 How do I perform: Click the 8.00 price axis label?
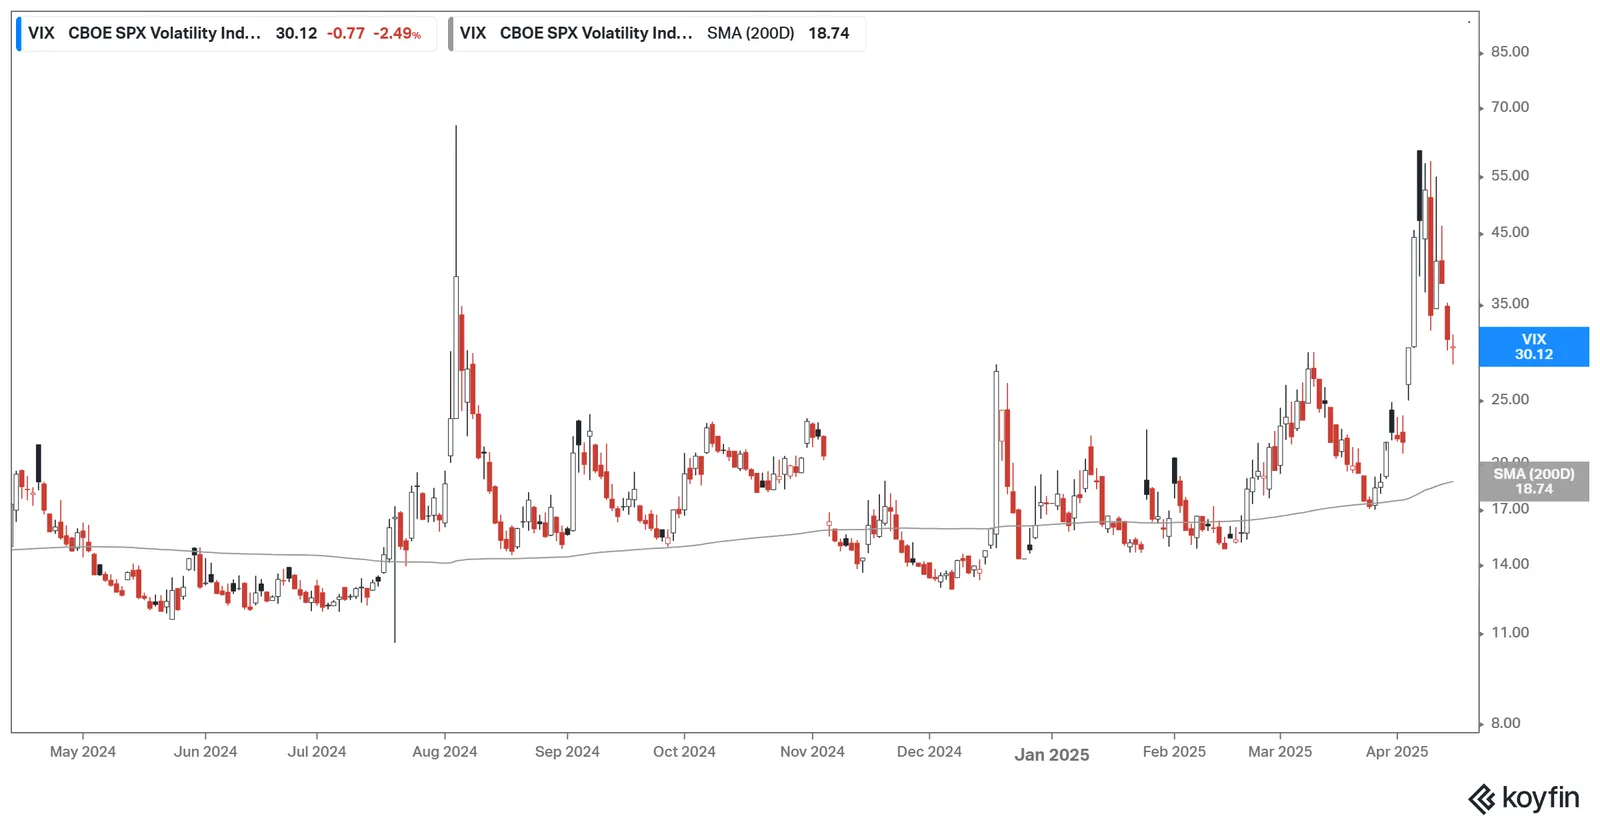click(1506, 723)
